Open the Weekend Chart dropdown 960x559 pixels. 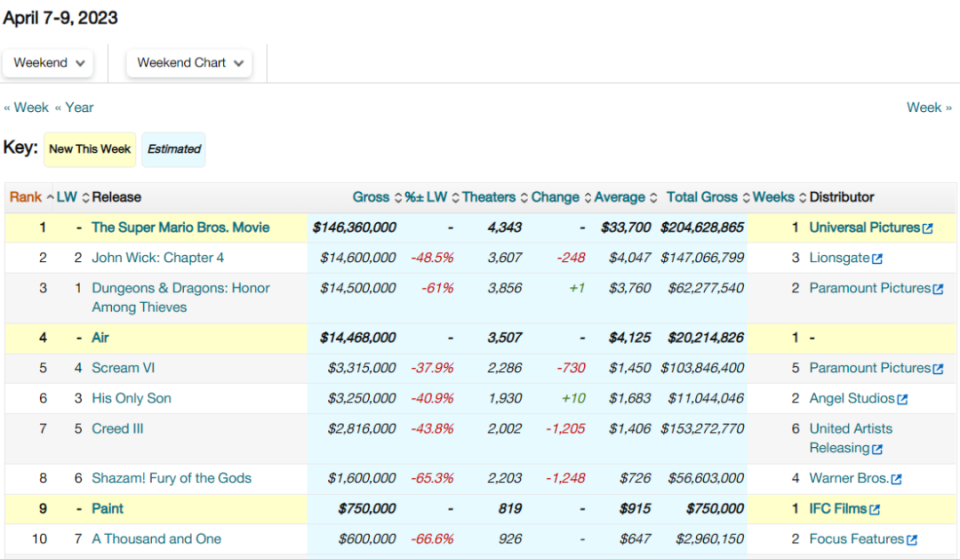[189, 63]
